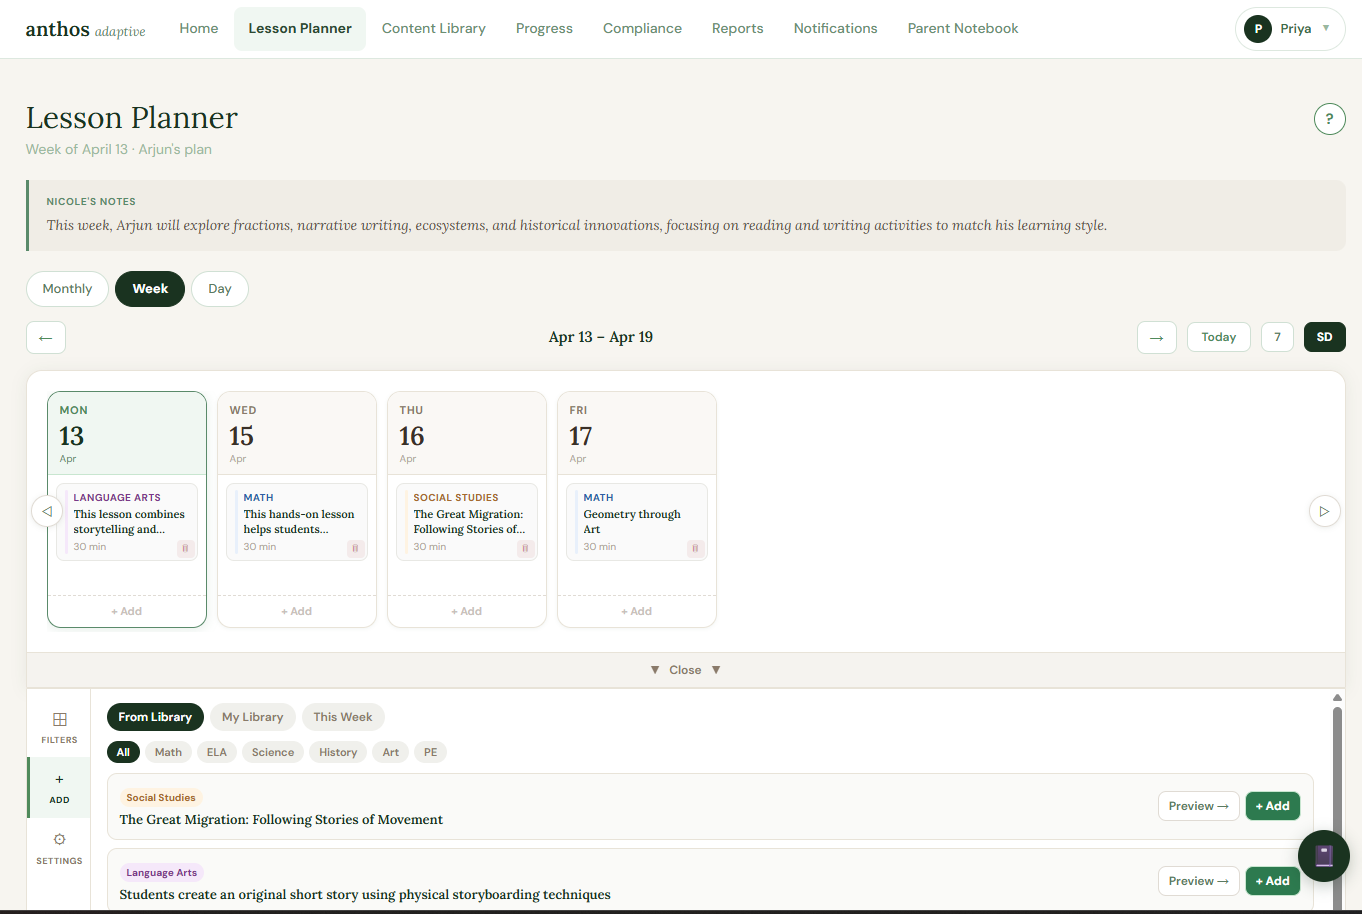Select the Add panel in the left sidebar
Image resolution: width=1362 pixels, height=914 pixels.
tap(58, 787)
